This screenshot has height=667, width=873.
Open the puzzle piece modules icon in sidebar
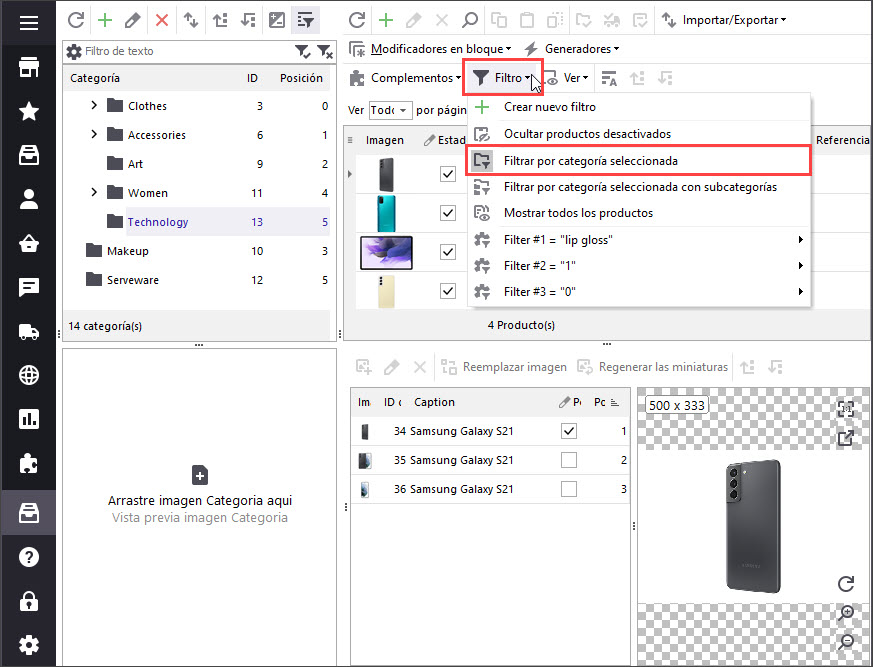pos(28,463)
